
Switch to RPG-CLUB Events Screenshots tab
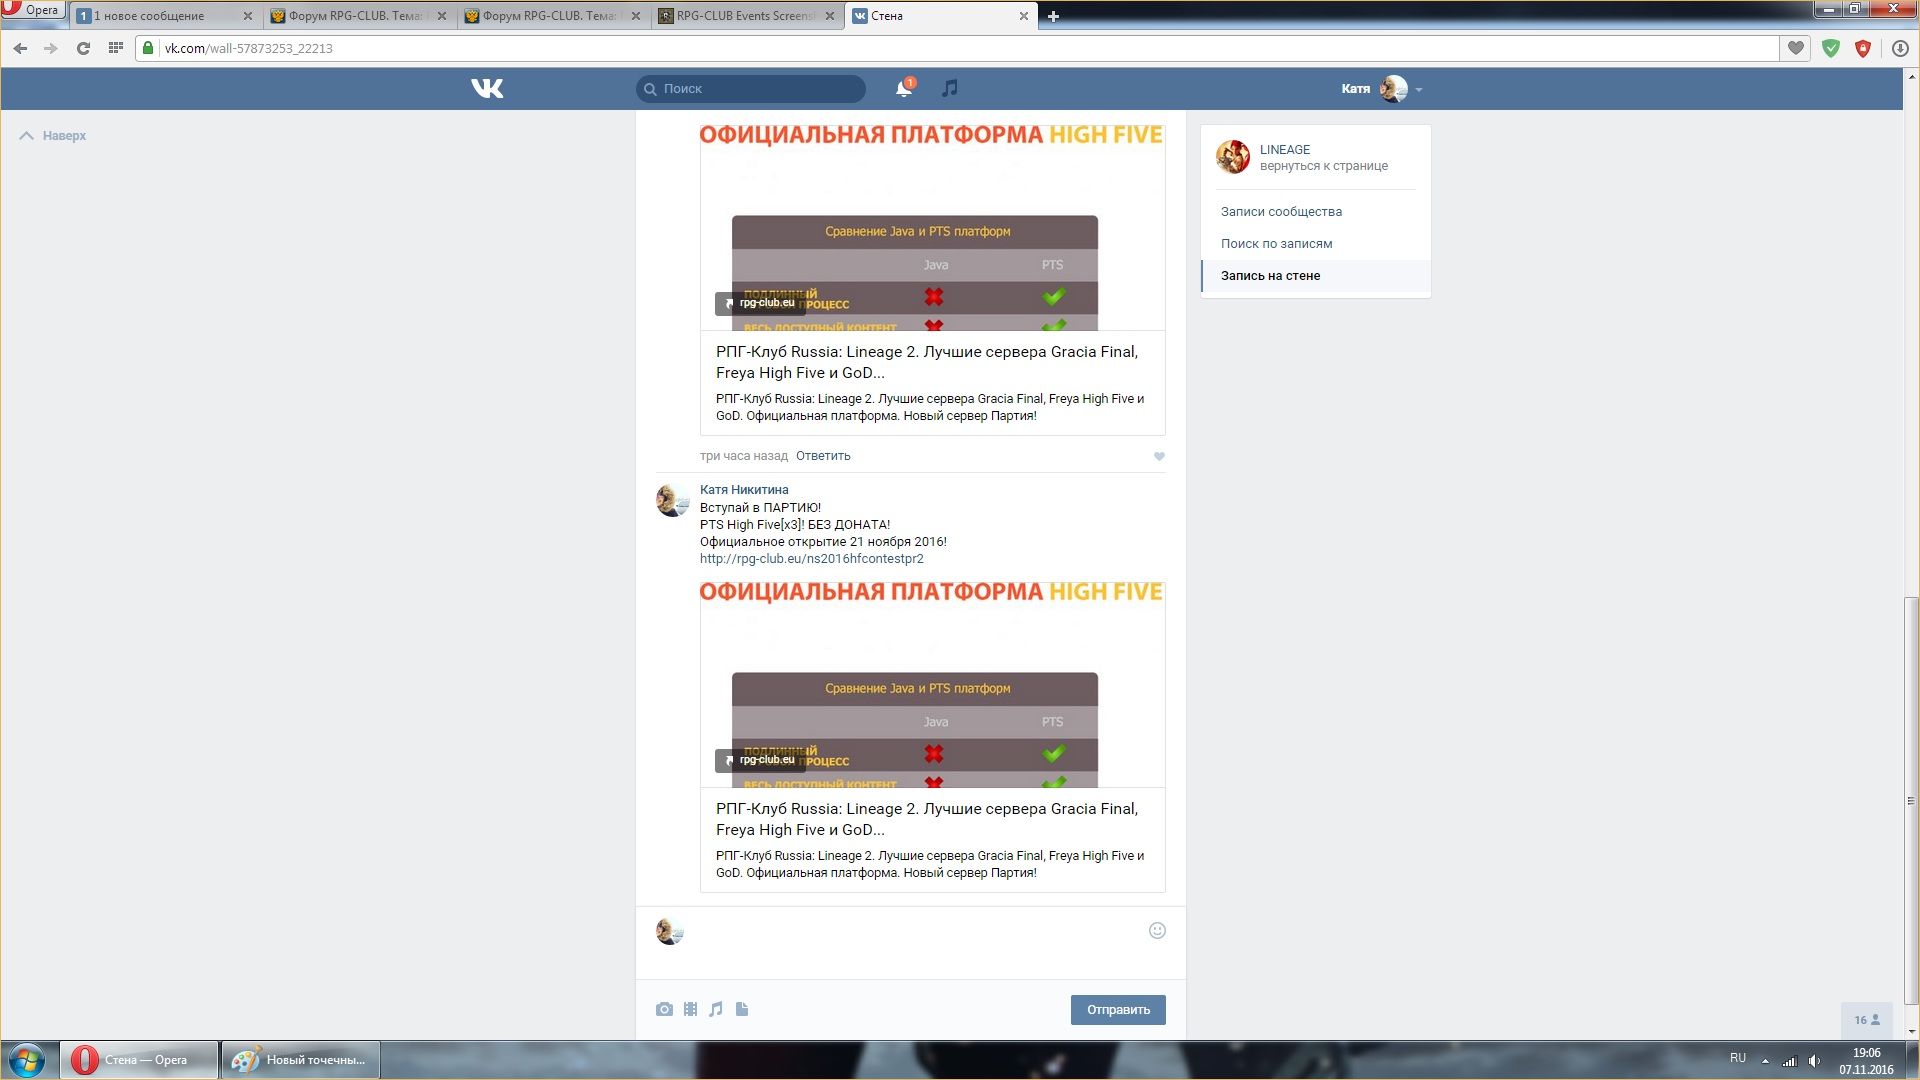click(x=745, y=16)
